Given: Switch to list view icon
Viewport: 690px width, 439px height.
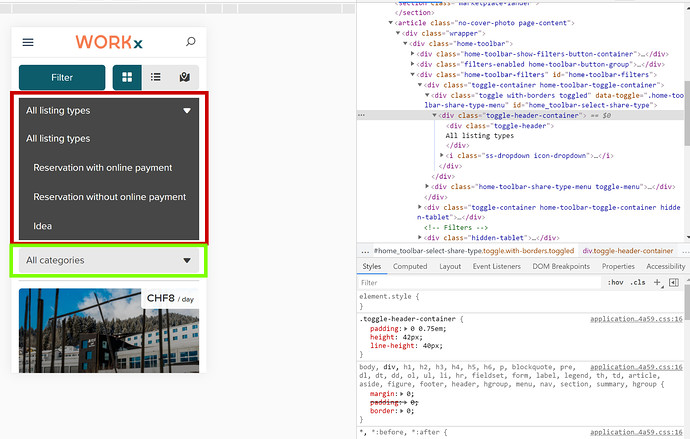Looking at the screenshot, I should point(156,77).
